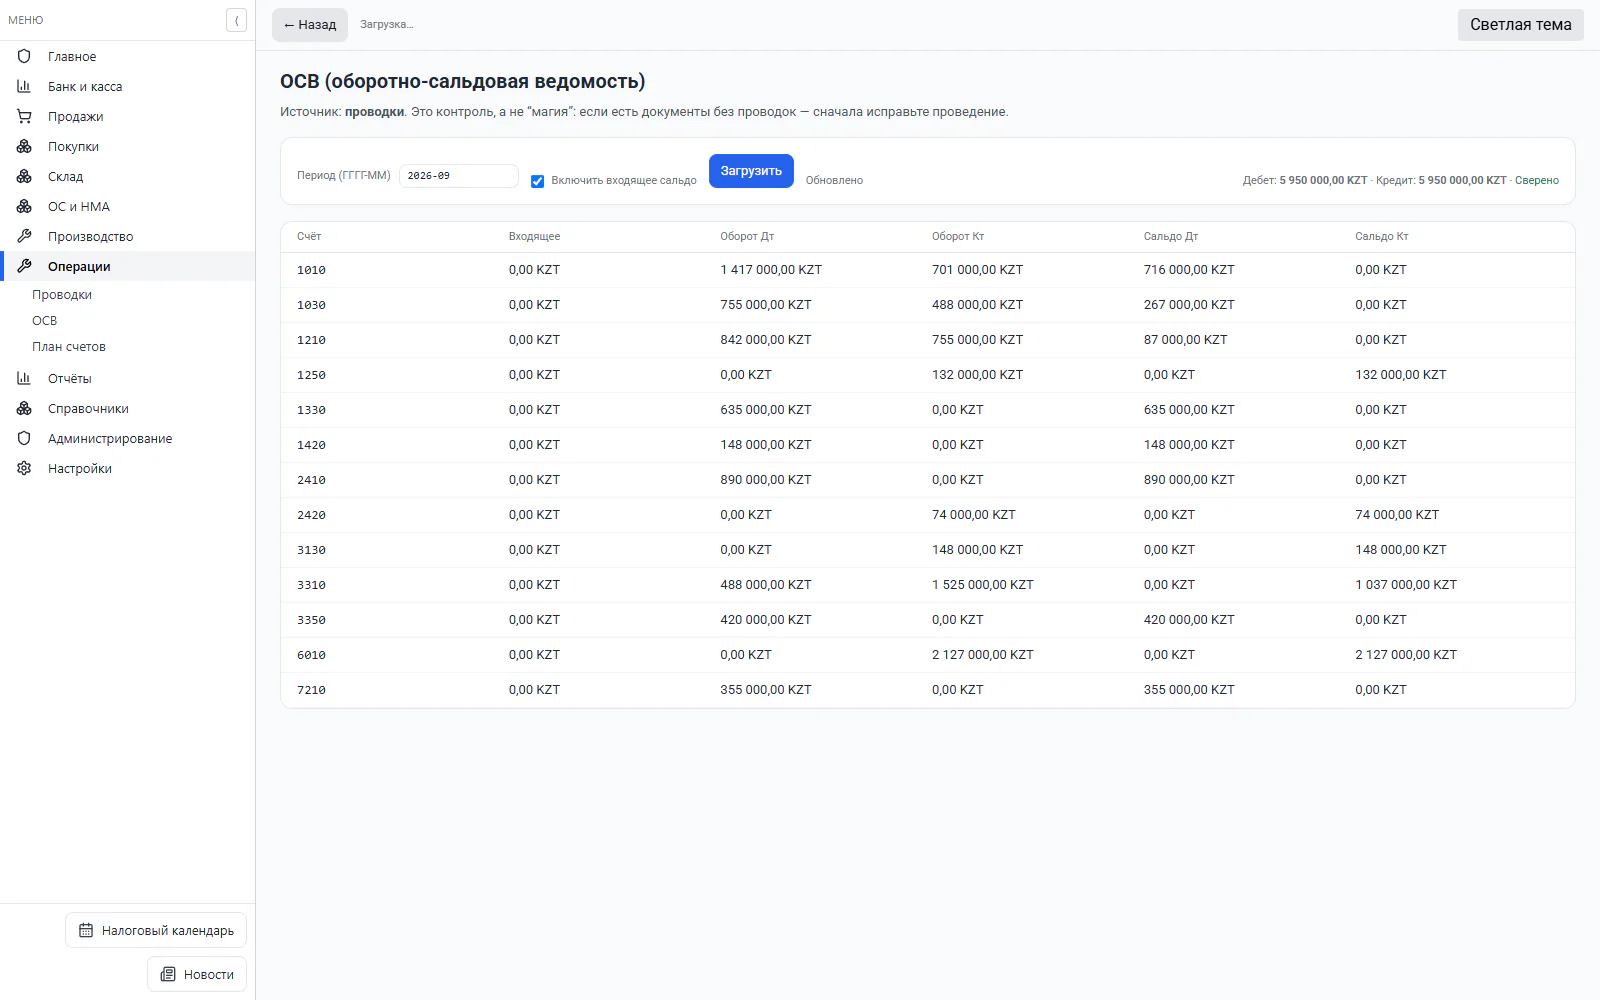
Task: Select account 7210 in the table
Action: (311, 690)
